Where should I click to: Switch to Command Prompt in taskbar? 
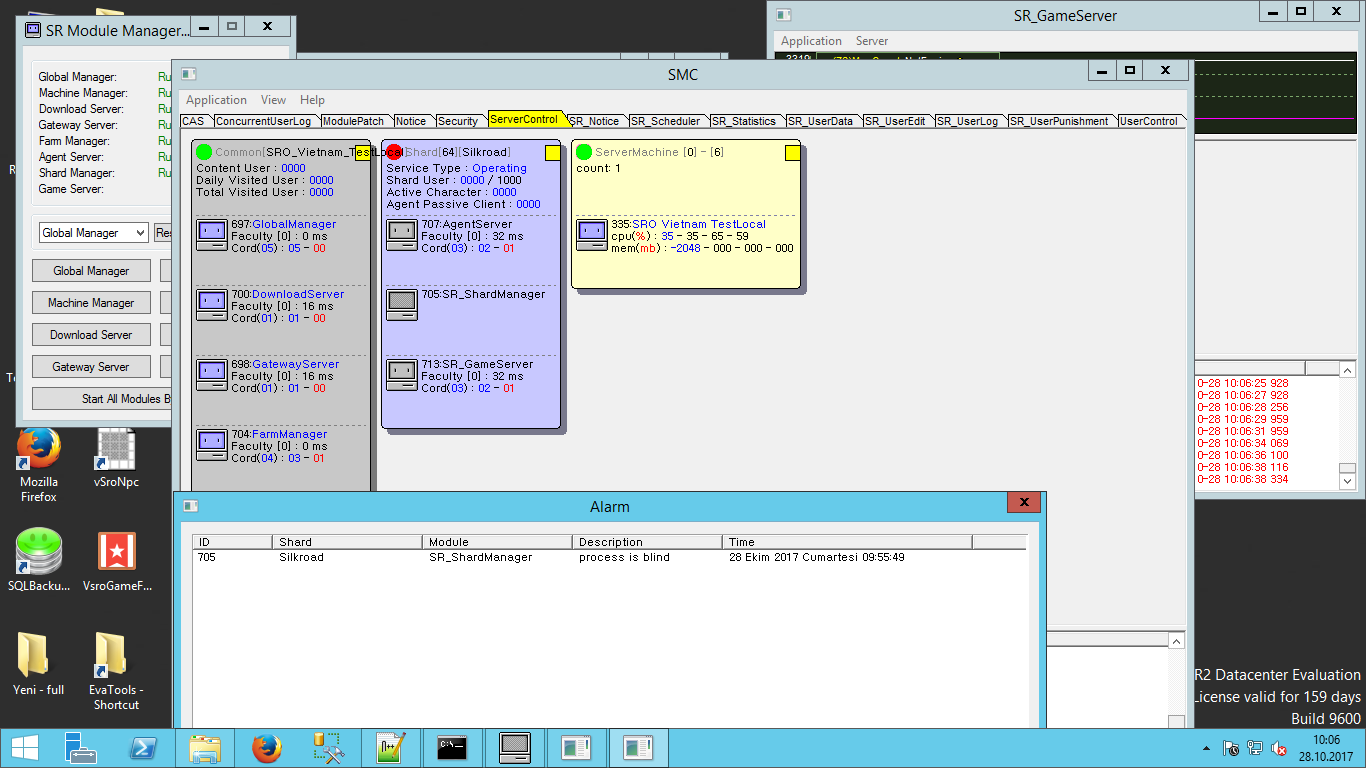tap(452, 748)
